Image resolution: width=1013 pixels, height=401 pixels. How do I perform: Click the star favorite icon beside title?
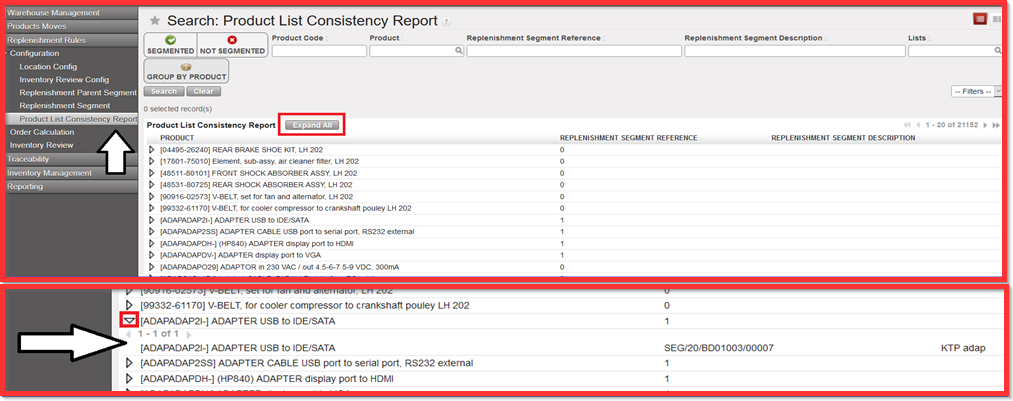(154, 20)
